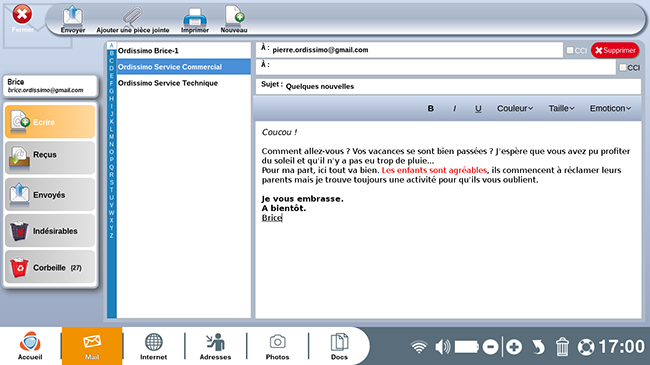Tick the CCI checkbox on second recipient
Screen dimensions: 650x365
(x=623, y=67)
